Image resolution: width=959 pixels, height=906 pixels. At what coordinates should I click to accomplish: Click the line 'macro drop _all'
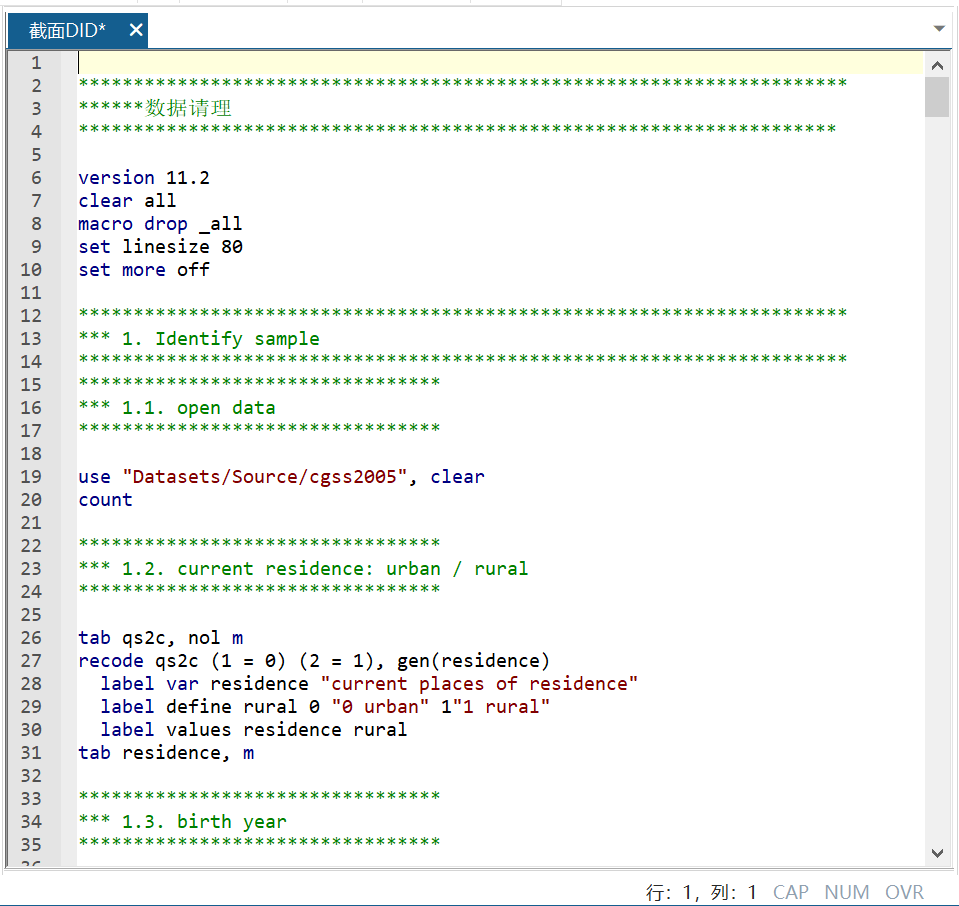160,224
